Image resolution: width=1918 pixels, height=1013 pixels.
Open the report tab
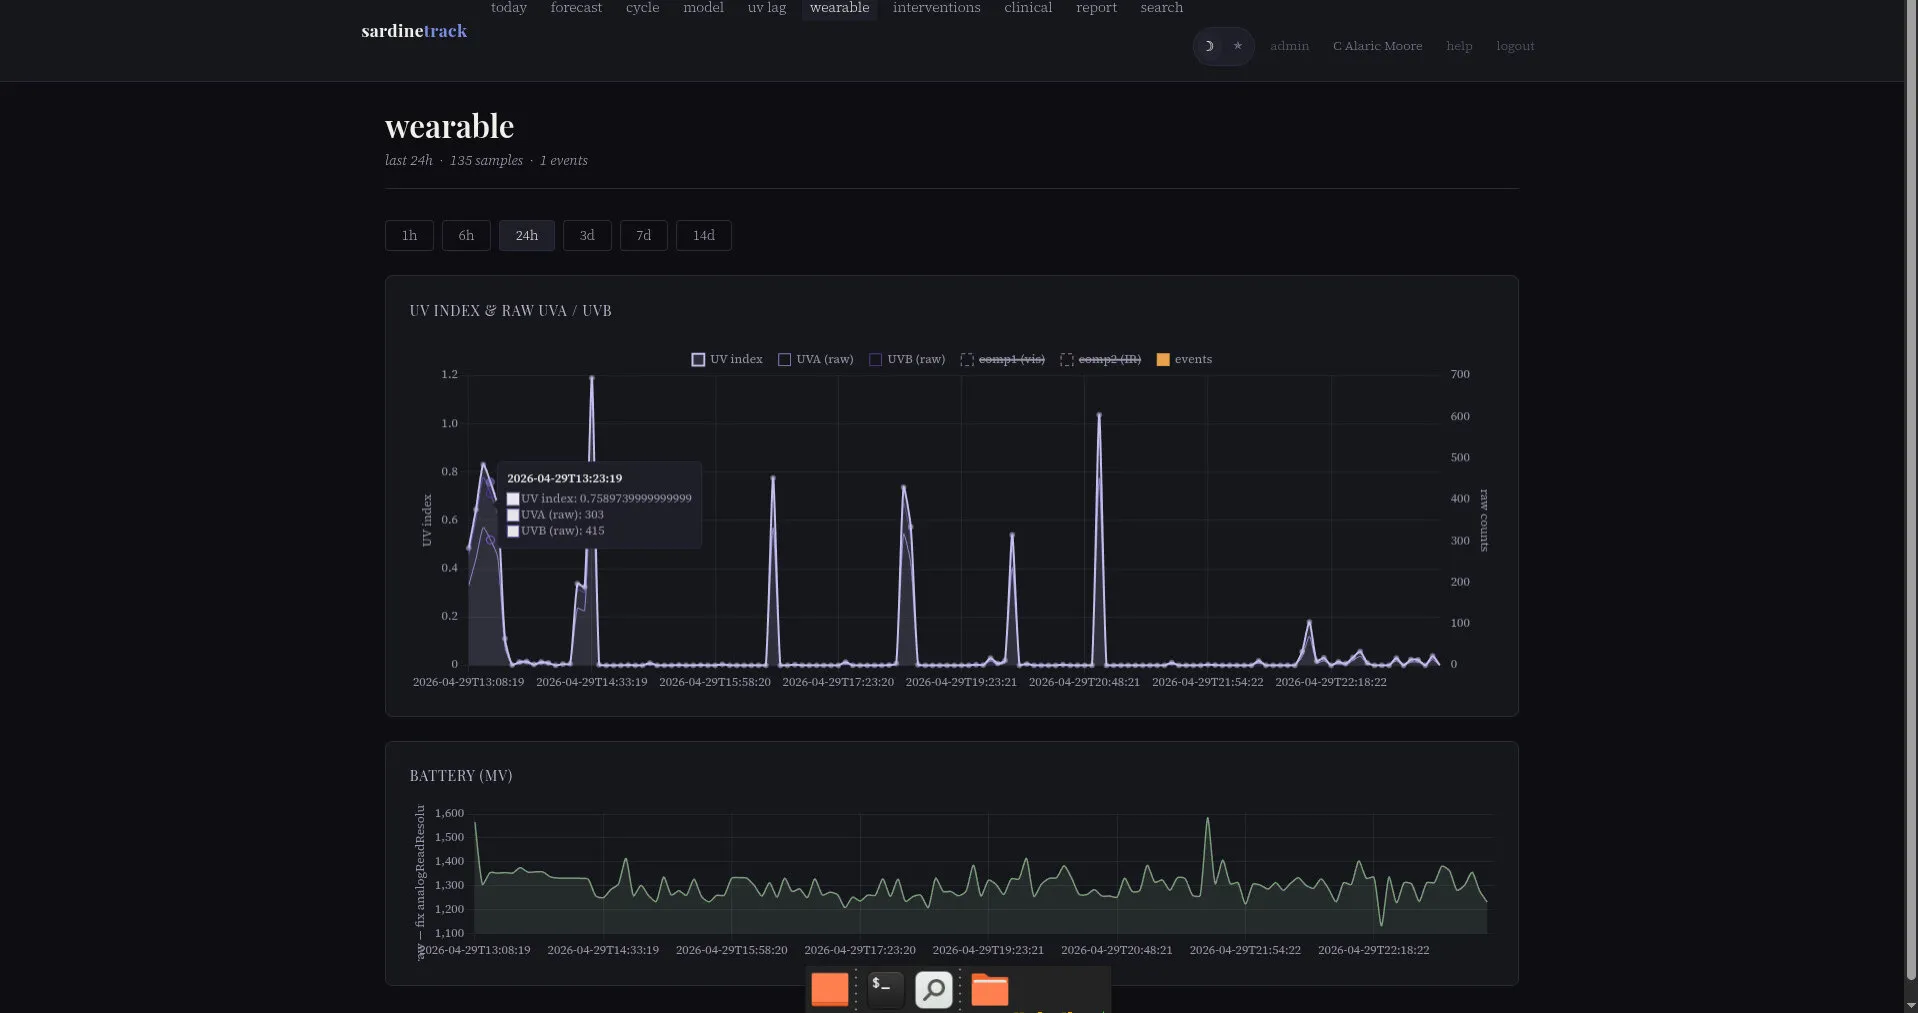tap(1096, 8)
